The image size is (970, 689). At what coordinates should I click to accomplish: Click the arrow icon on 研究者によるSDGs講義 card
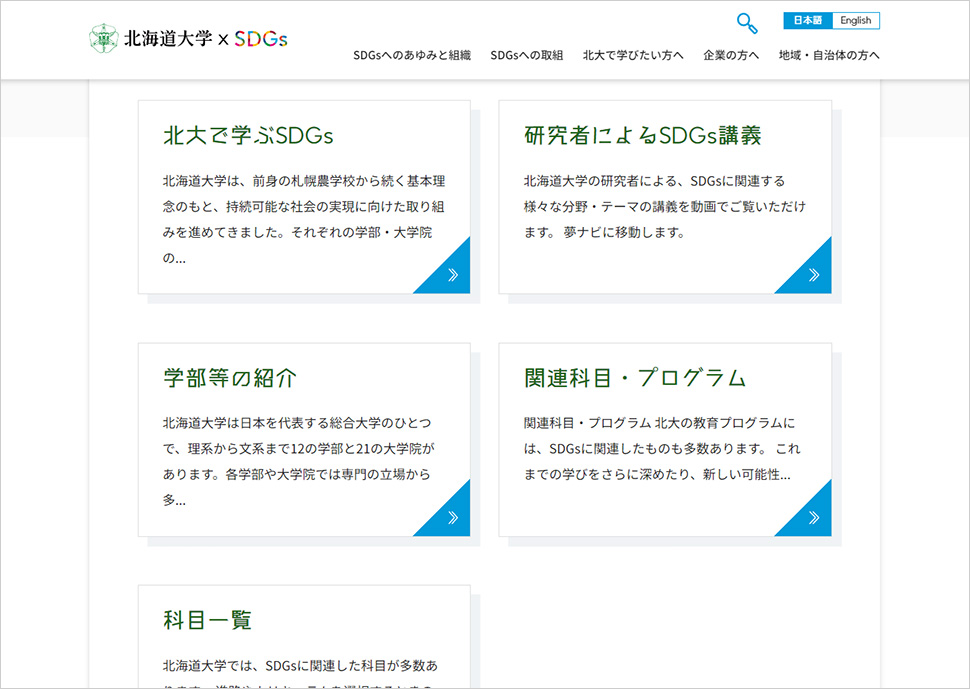pyautogui.click(x=814, y=275)
